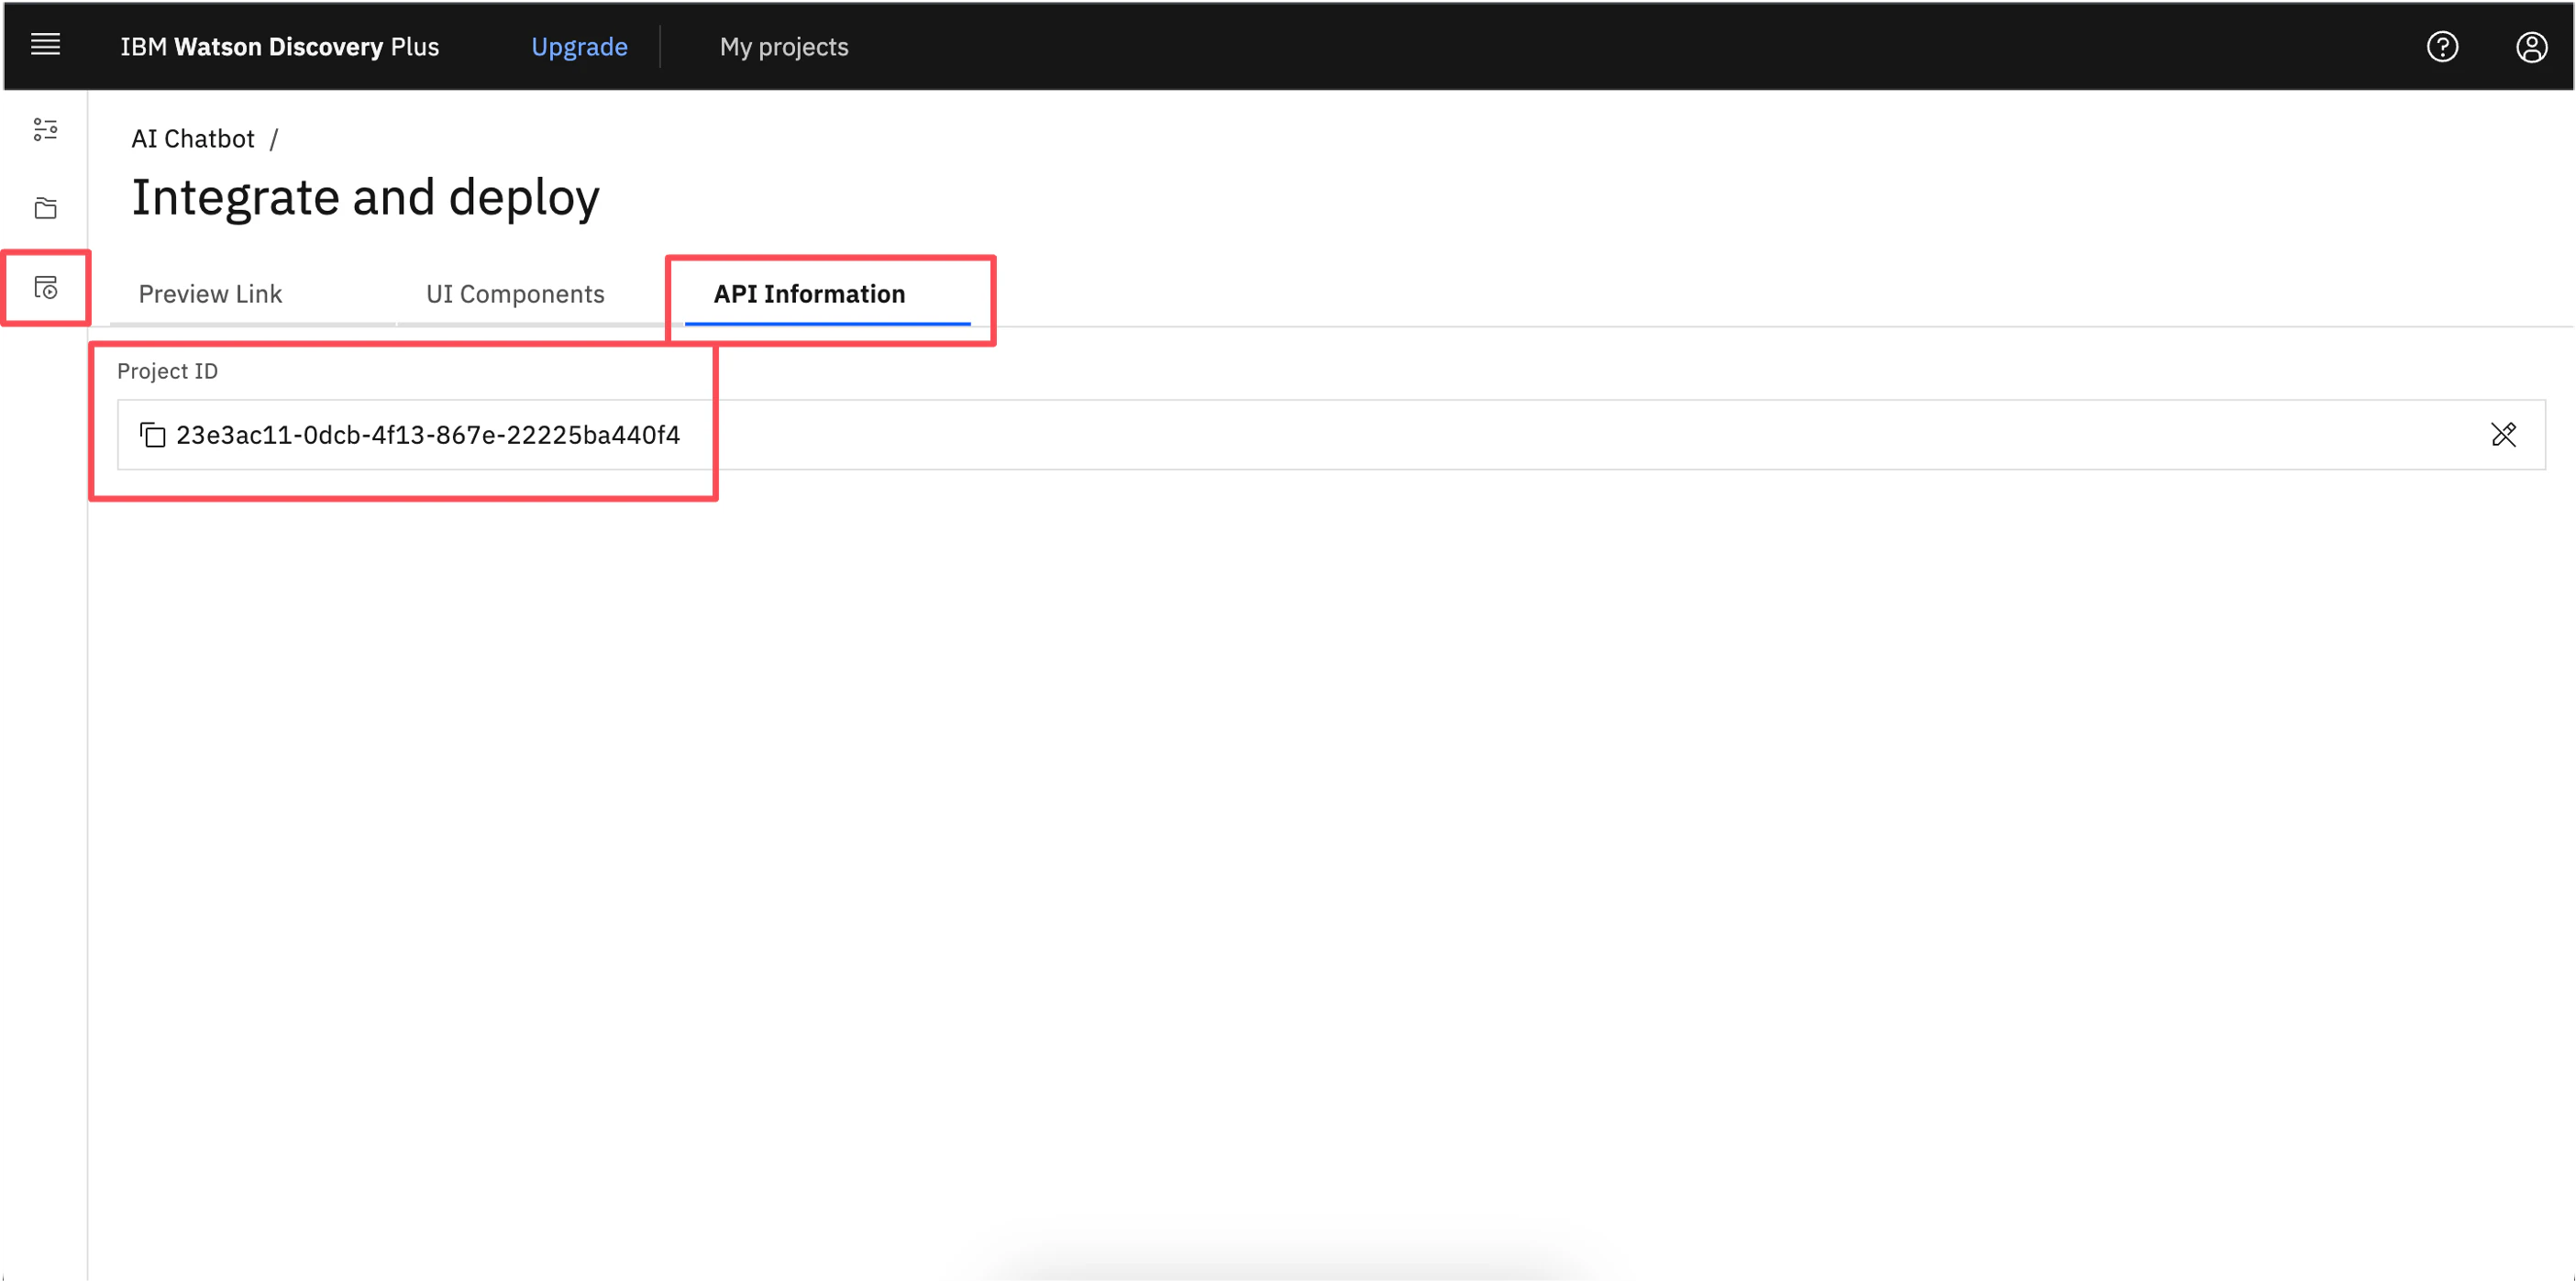Click inside the Project ID field
2576x1281 pixels.
pyautogui.click(x=1500, y=435)
